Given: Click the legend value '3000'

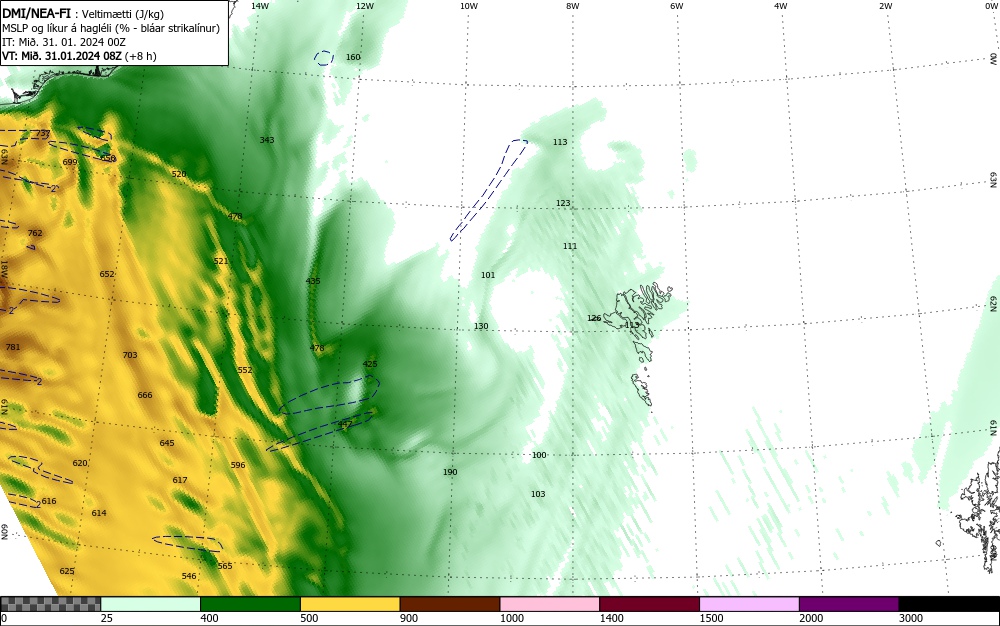Looking at the screenshot, I should tap(911, 618).
